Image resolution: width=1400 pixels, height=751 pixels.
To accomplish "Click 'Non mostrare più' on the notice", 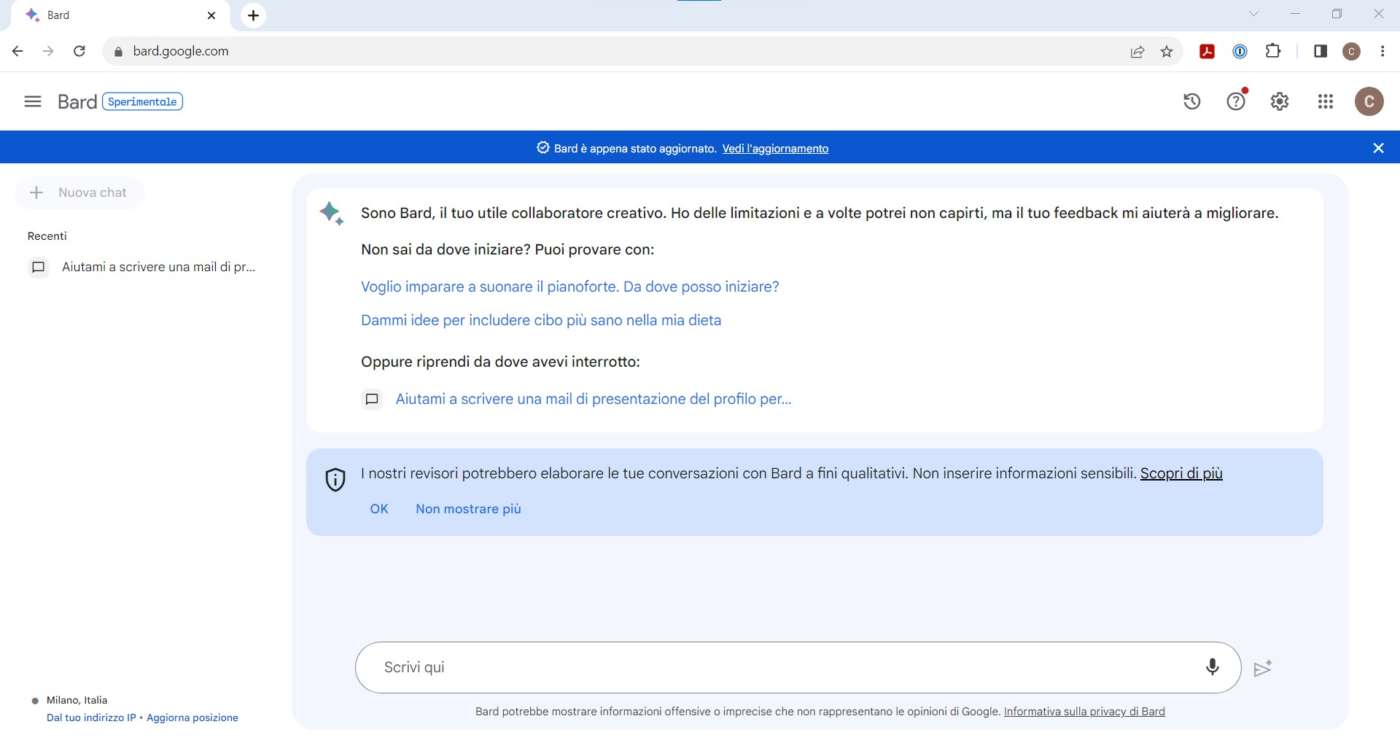I will coord(468,509).
